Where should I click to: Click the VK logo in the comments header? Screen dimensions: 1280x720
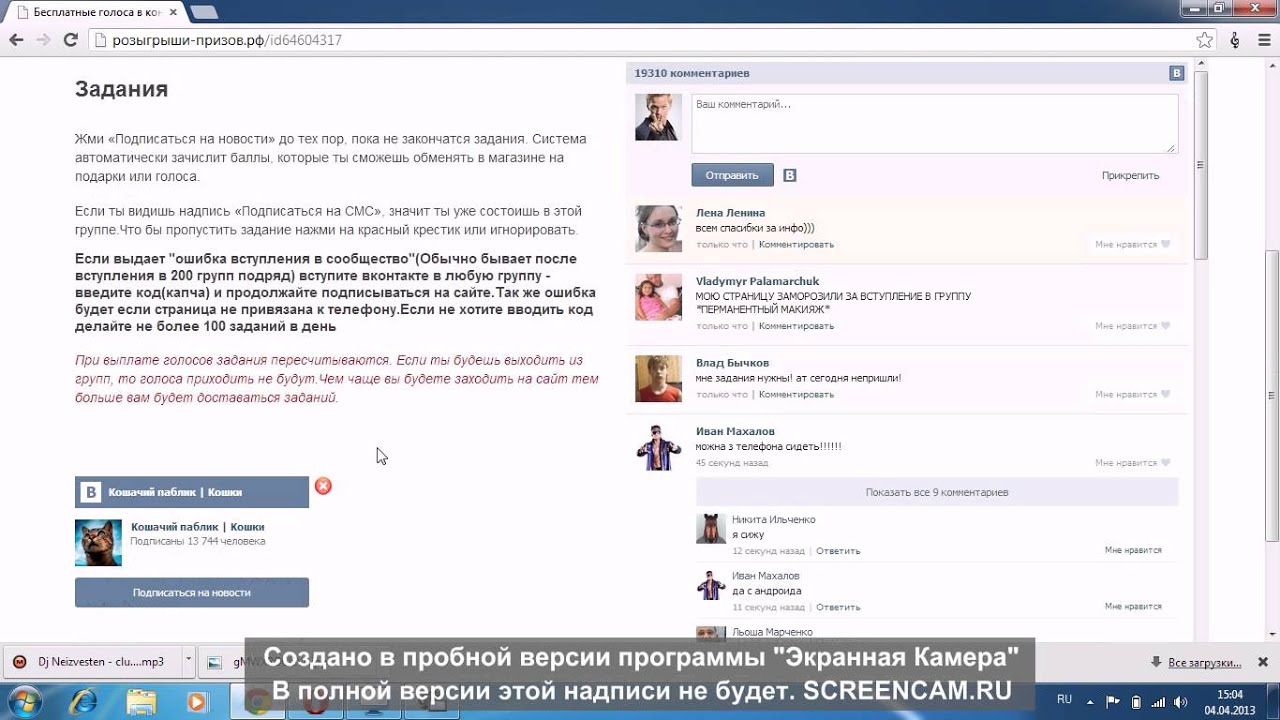point(1177,73)
